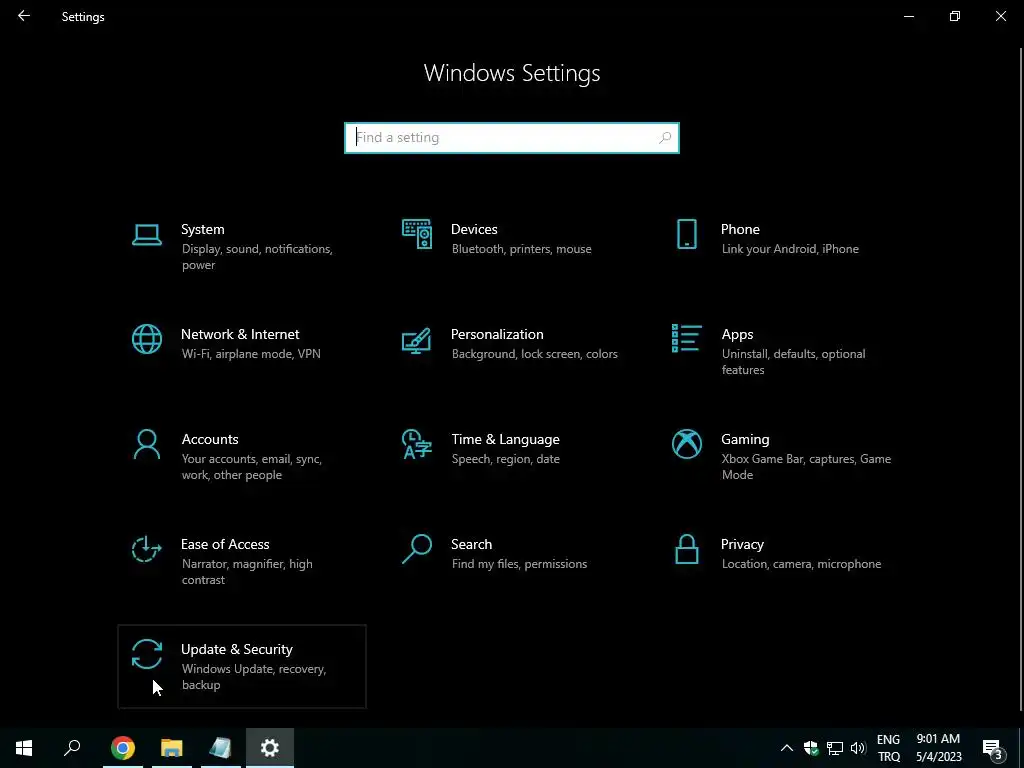
Task: Click the Network & Internet heading
Action: [240, 334]
